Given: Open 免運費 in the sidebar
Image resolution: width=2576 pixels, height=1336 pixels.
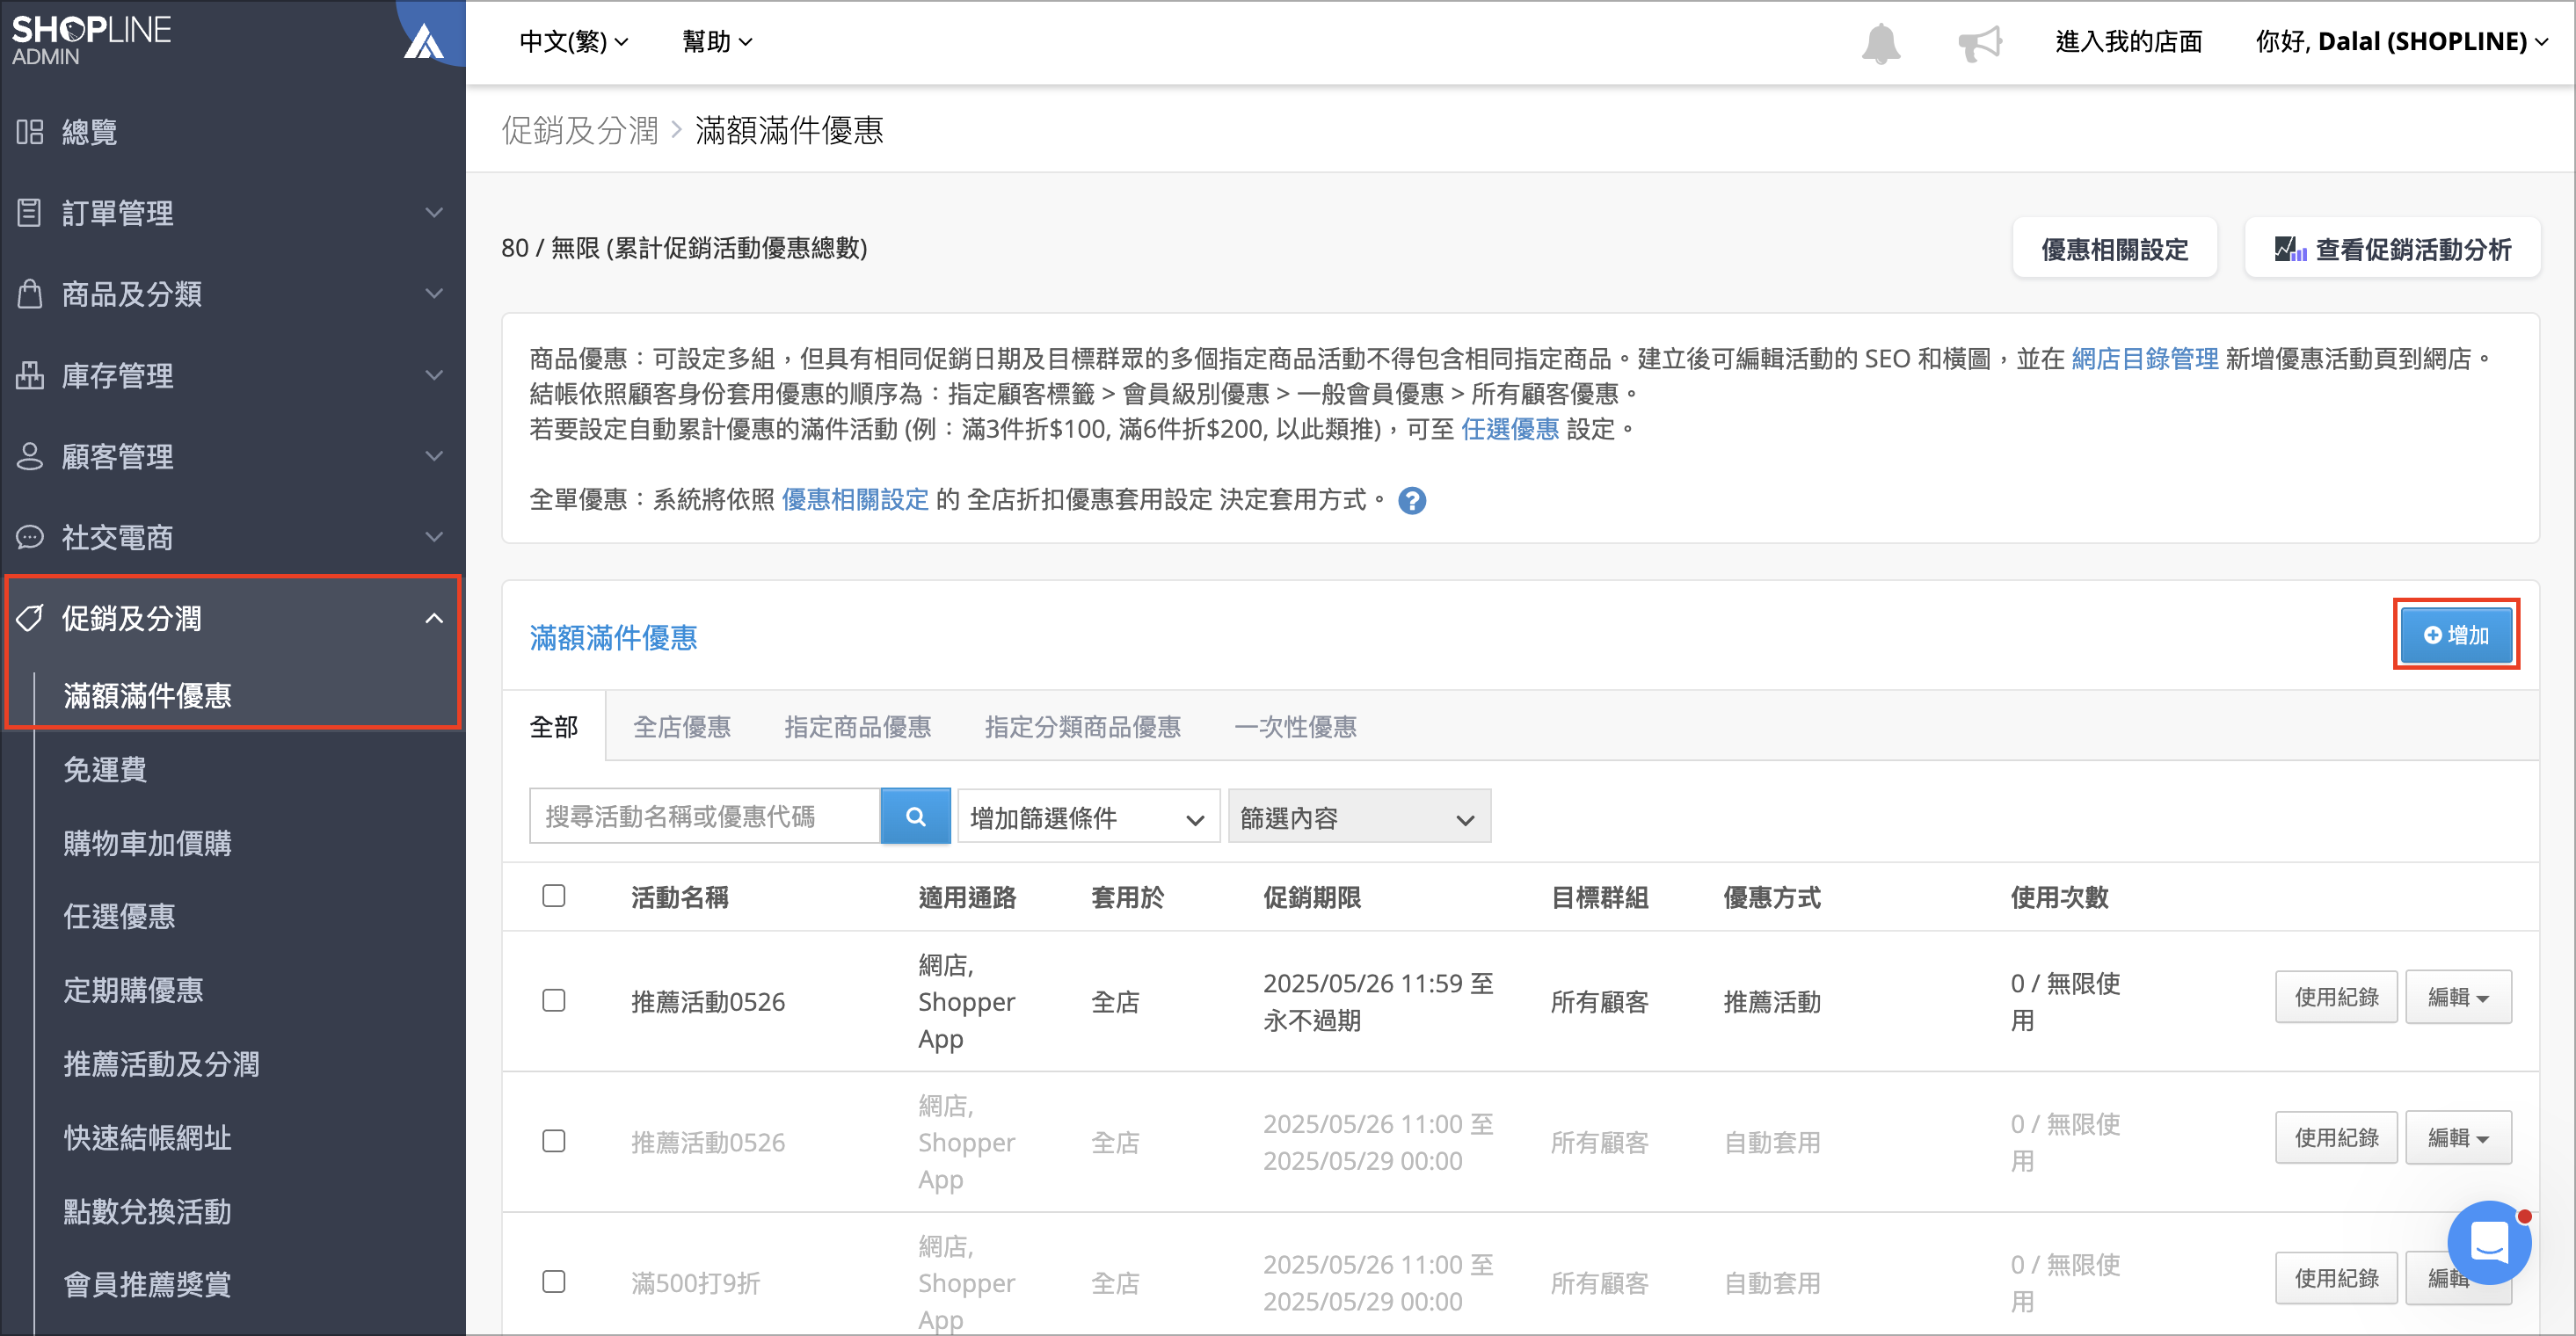Looking at the screenshot, I should point(105,769).
